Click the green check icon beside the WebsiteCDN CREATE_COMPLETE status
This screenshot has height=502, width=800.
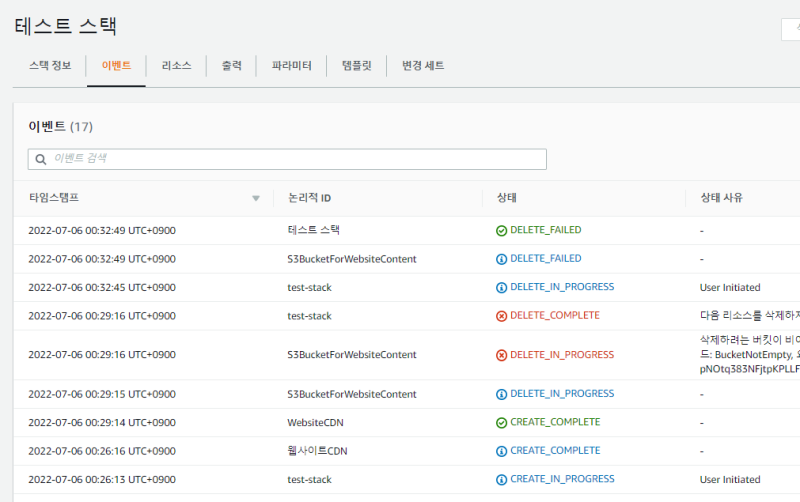[x=501, y=422]
